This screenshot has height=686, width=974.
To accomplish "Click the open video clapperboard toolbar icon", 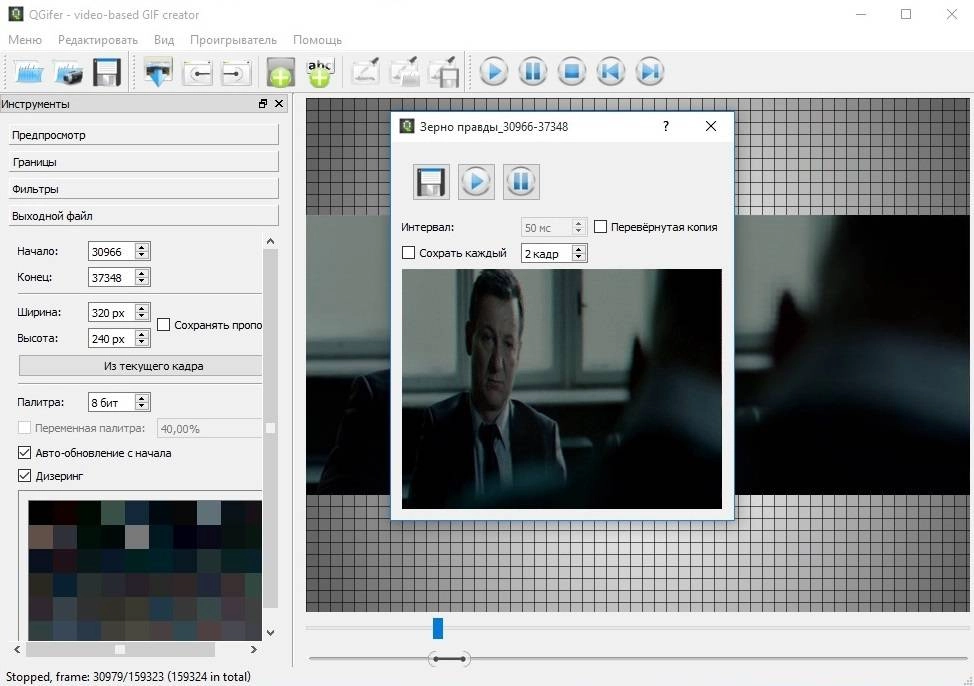I will (29, 72).
